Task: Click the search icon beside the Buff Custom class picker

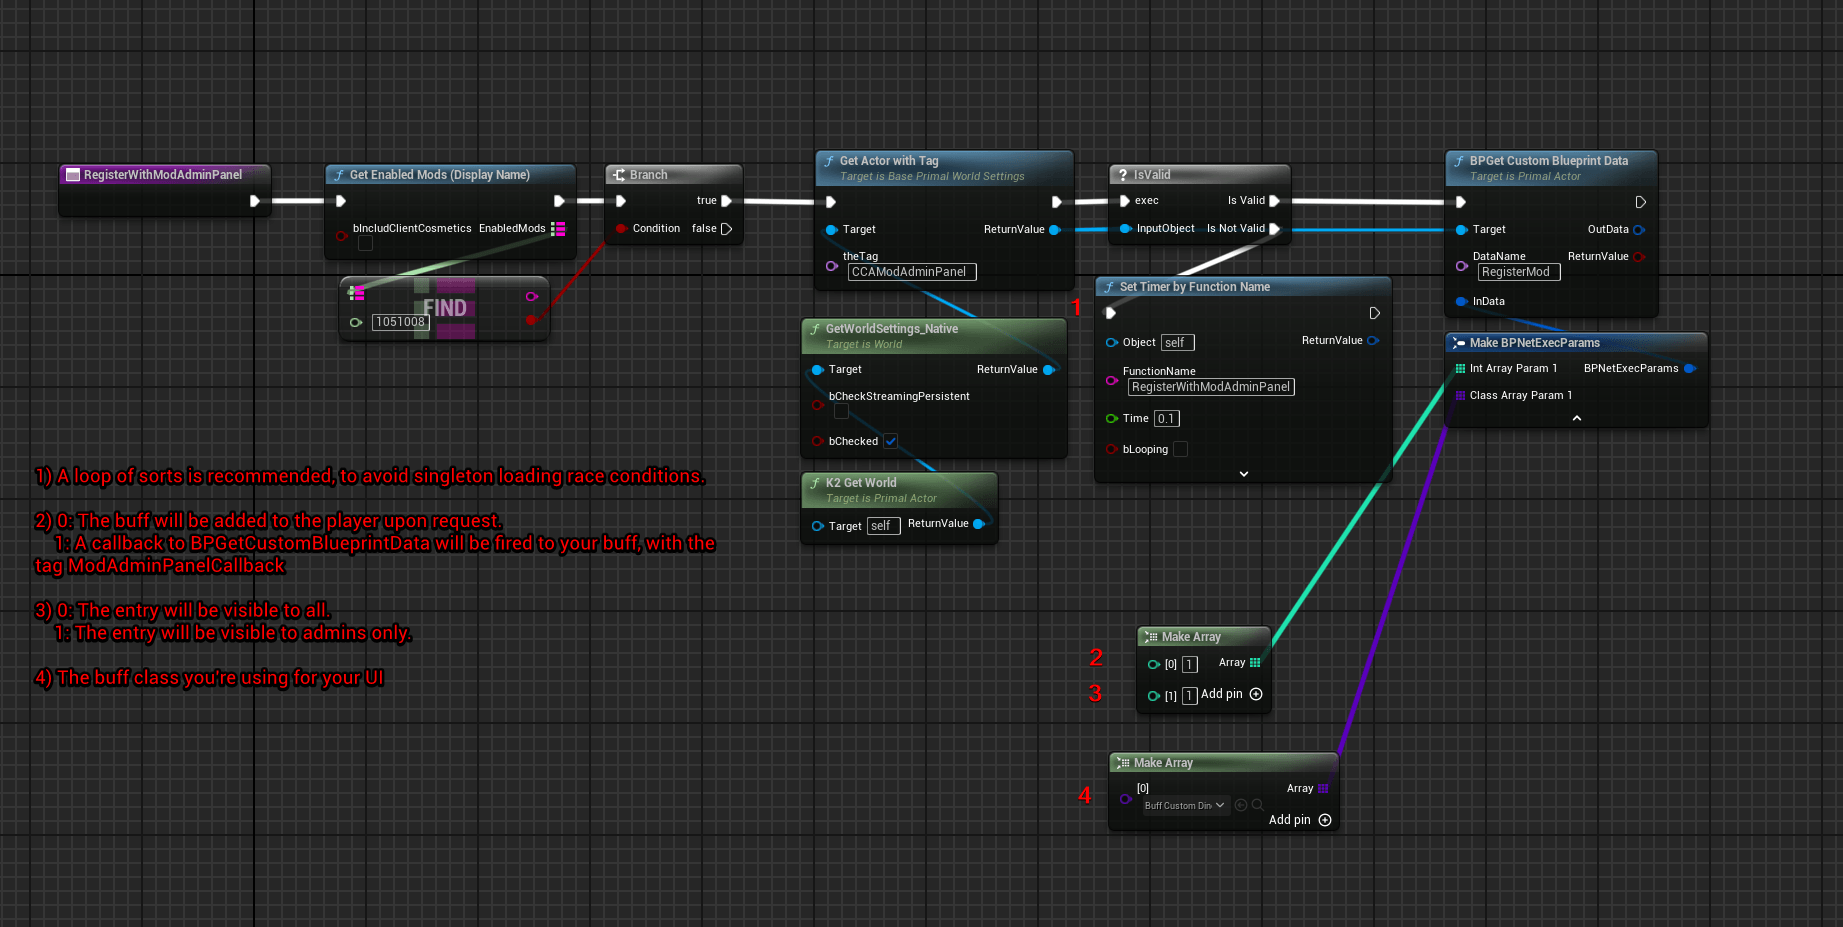Action: (x=1258, y=805)
